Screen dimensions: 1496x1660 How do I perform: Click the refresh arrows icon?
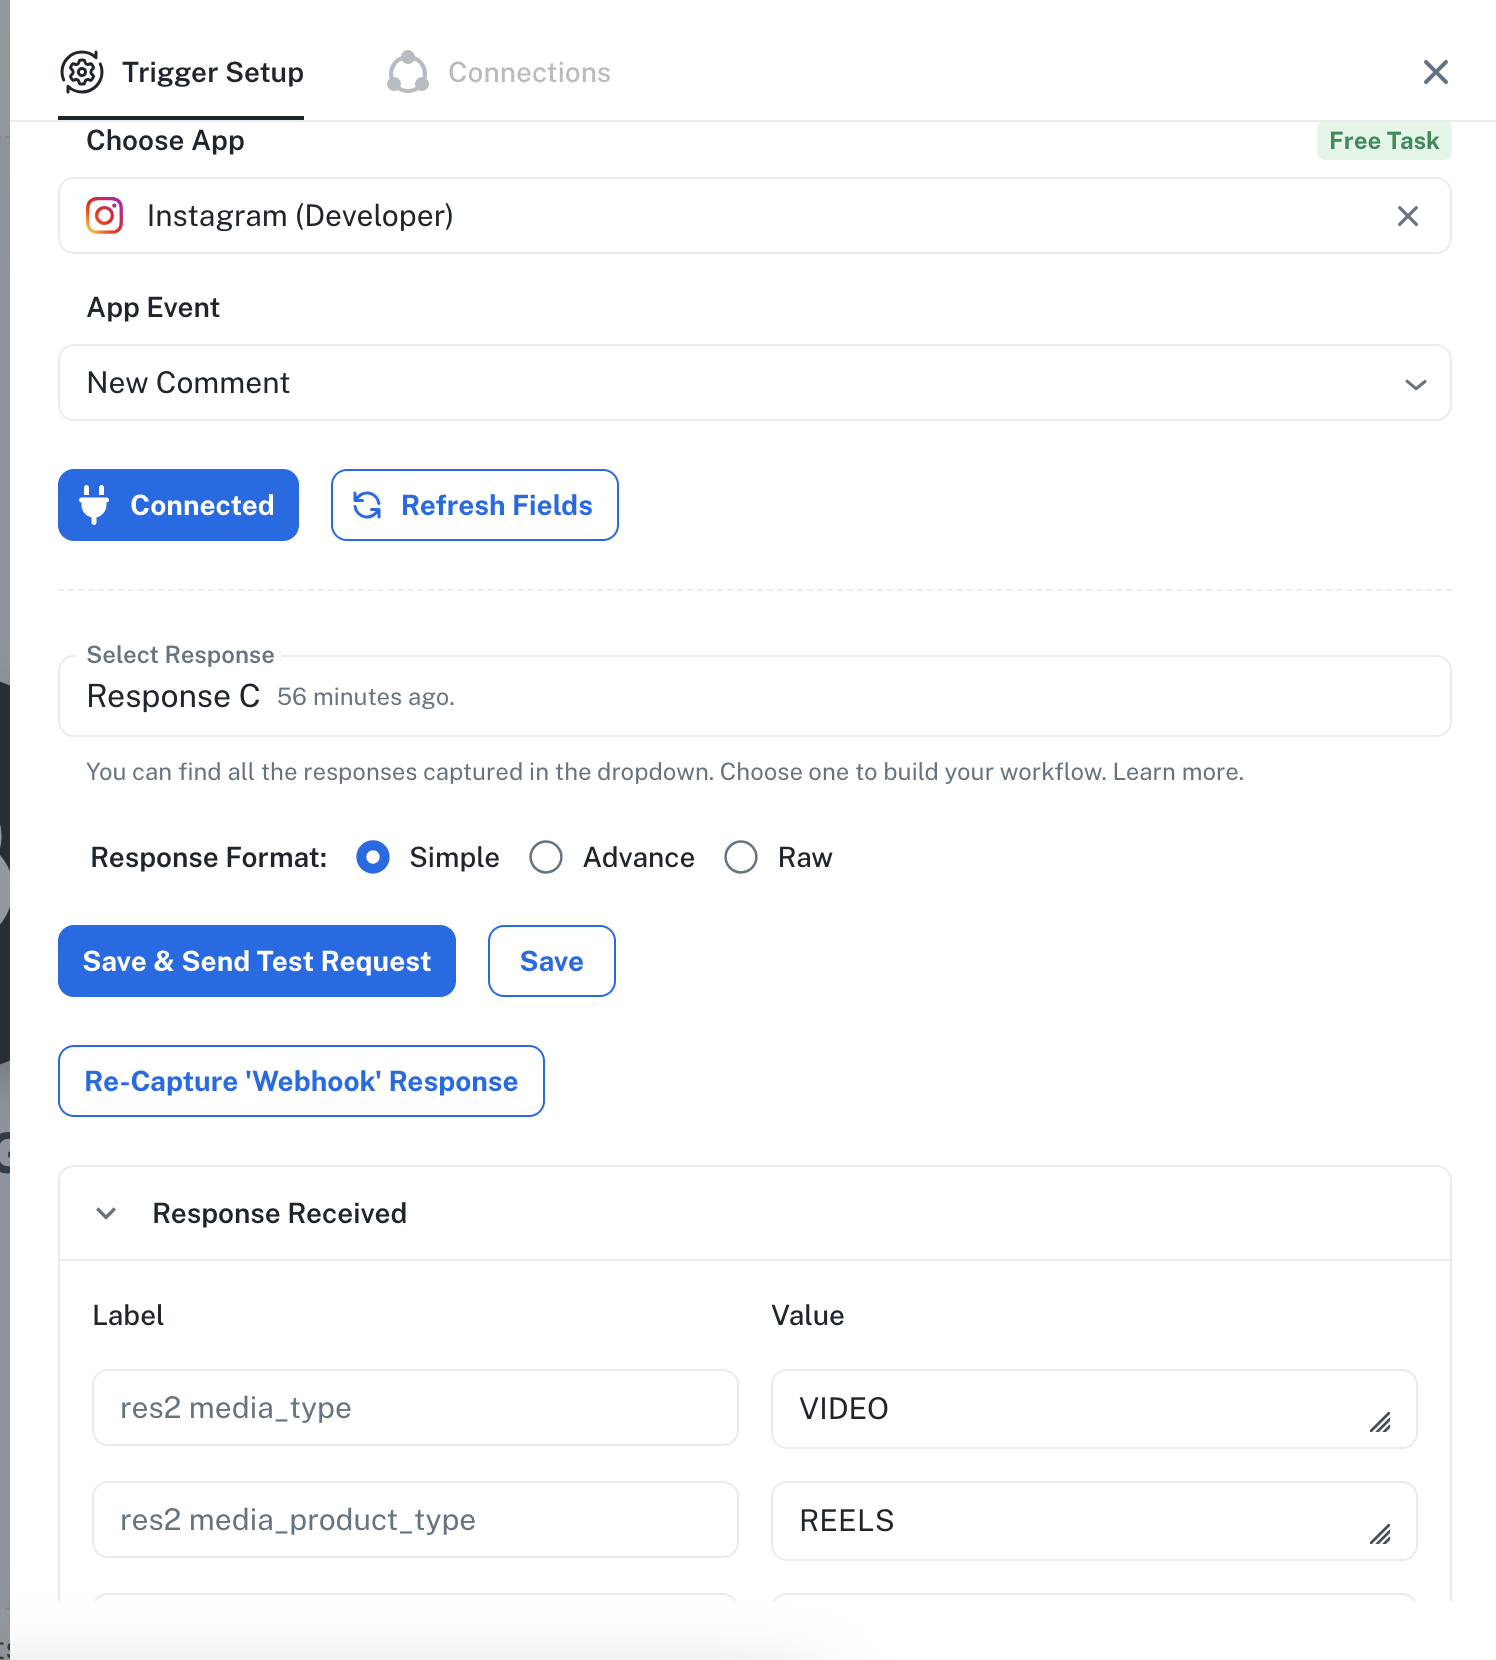click(x=367, y=505)
